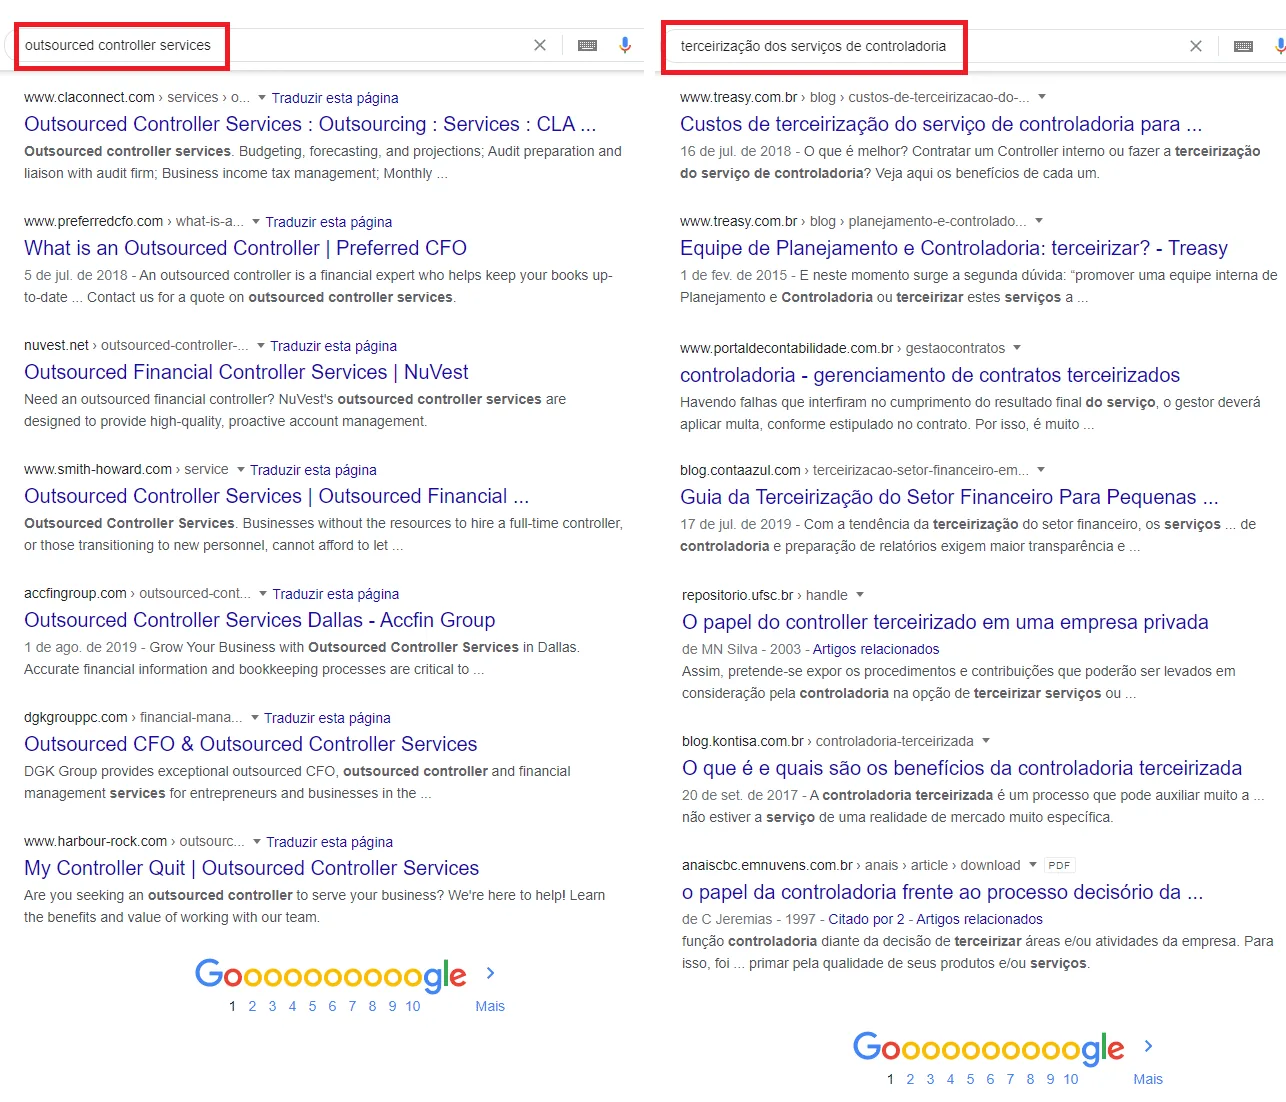
Task: Click next-page chevron in left pagination
Action: pos(490,973)
